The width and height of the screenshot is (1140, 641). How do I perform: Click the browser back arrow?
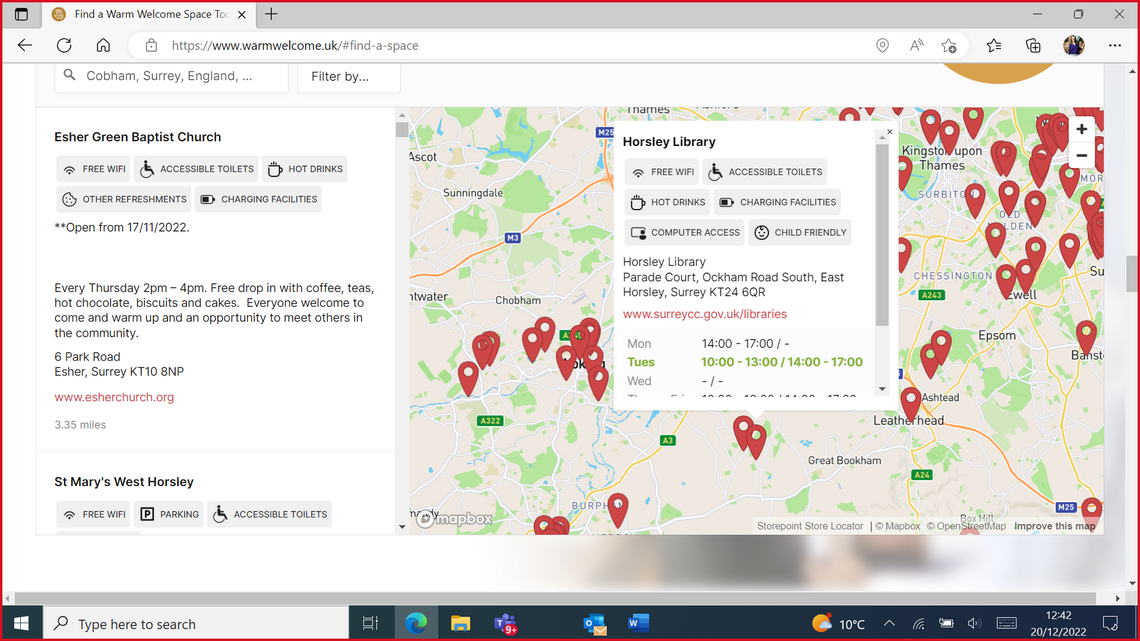pos(25,45)
